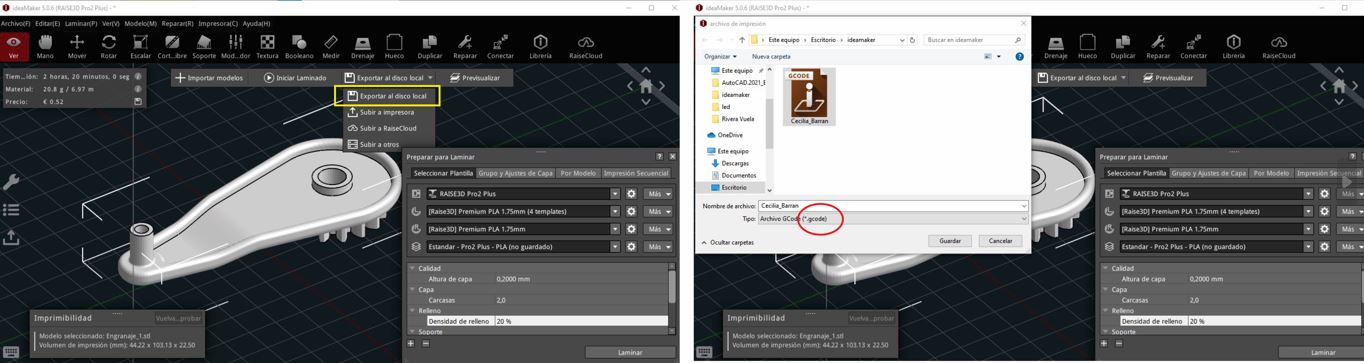The image size is (1364, 363).
Task: Collapse the Relleno section in left window
Action: (x=411, y=310)
